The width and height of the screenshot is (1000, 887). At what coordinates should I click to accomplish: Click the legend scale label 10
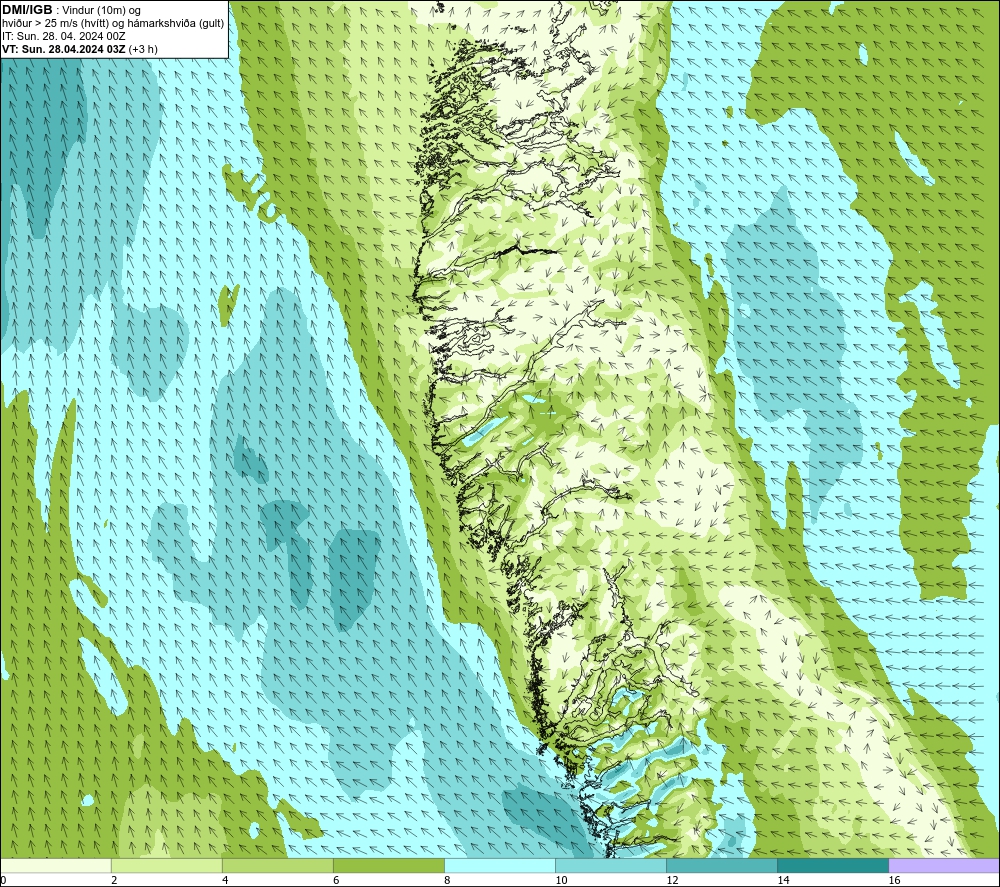tap(561, 881)
